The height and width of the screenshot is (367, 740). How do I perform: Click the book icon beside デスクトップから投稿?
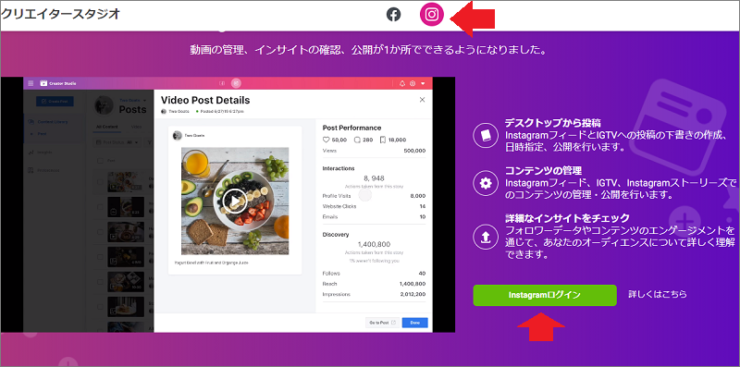pyautogui.click(x=486, y=136)
